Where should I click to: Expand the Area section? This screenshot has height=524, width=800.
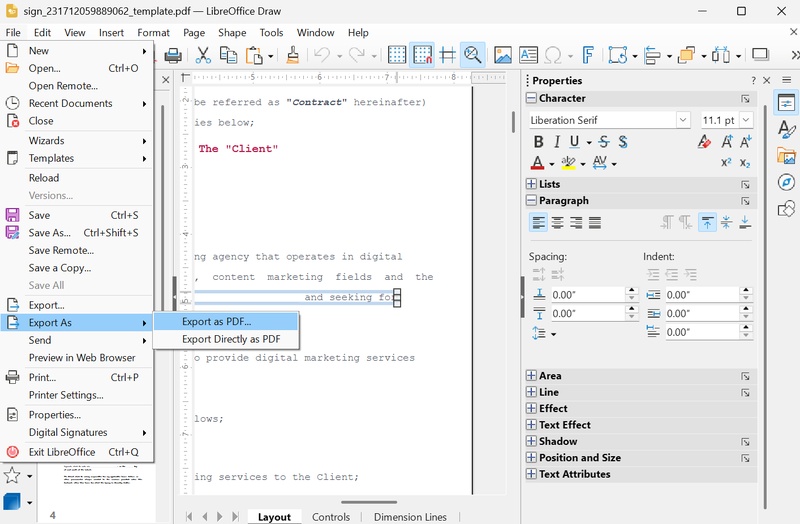[x=531, y=376]
